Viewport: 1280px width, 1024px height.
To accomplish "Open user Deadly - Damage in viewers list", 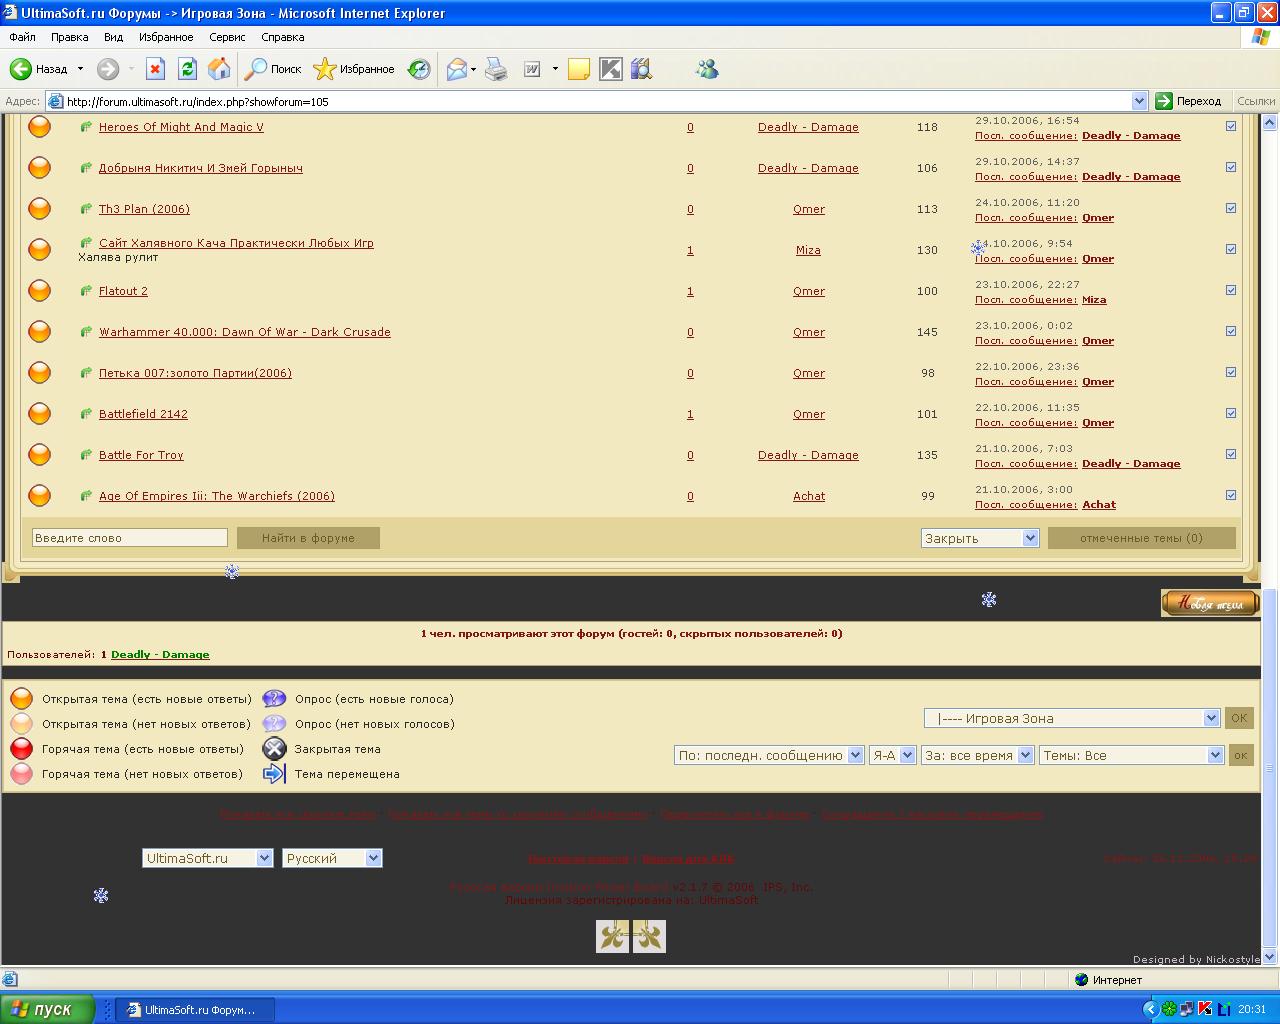I will (x=160, y=654).
